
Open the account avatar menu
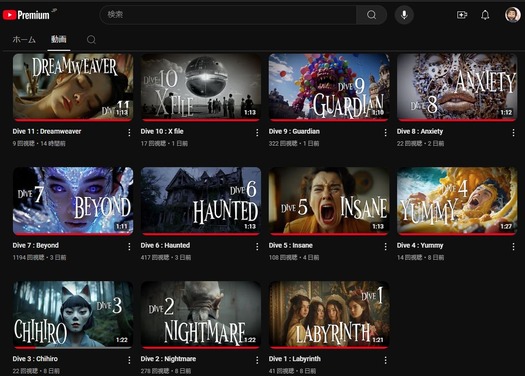[512, 15]
